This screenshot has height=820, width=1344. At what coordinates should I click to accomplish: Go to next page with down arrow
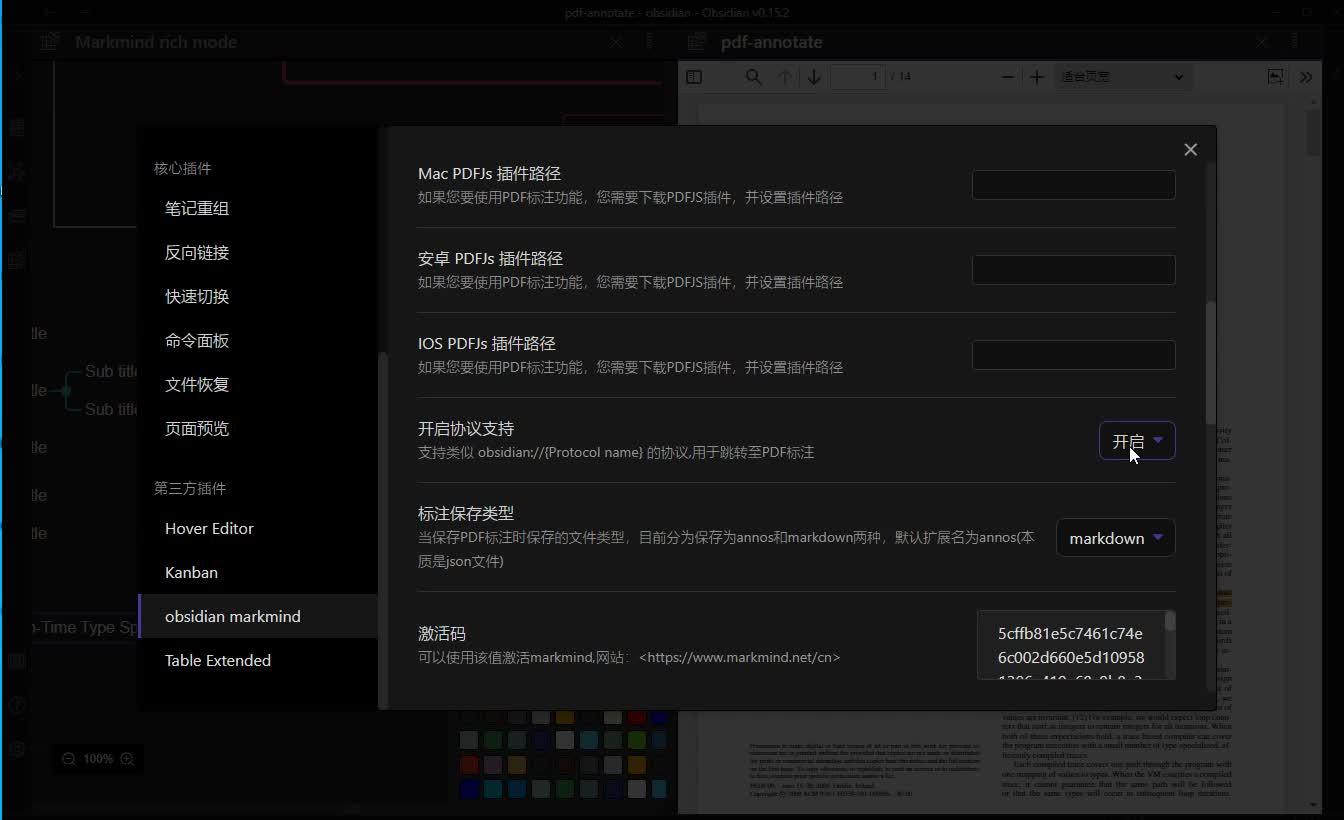813,76
